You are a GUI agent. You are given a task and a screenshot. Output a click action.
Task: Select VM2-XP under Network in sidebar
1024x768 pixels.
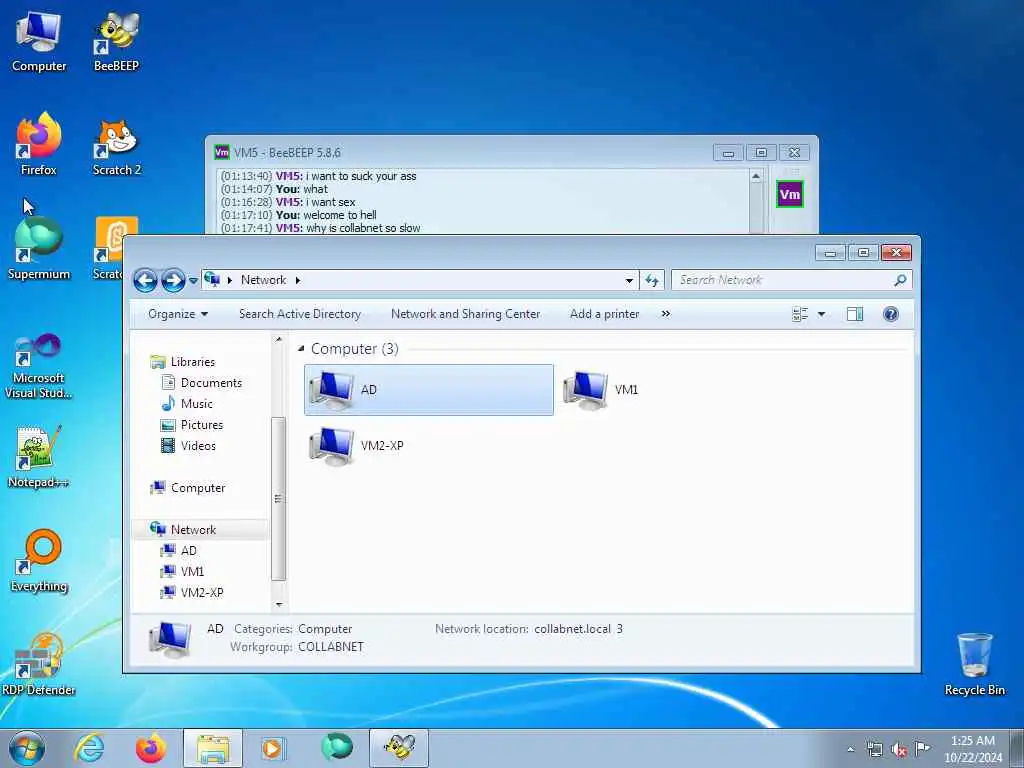click(202, 592)
